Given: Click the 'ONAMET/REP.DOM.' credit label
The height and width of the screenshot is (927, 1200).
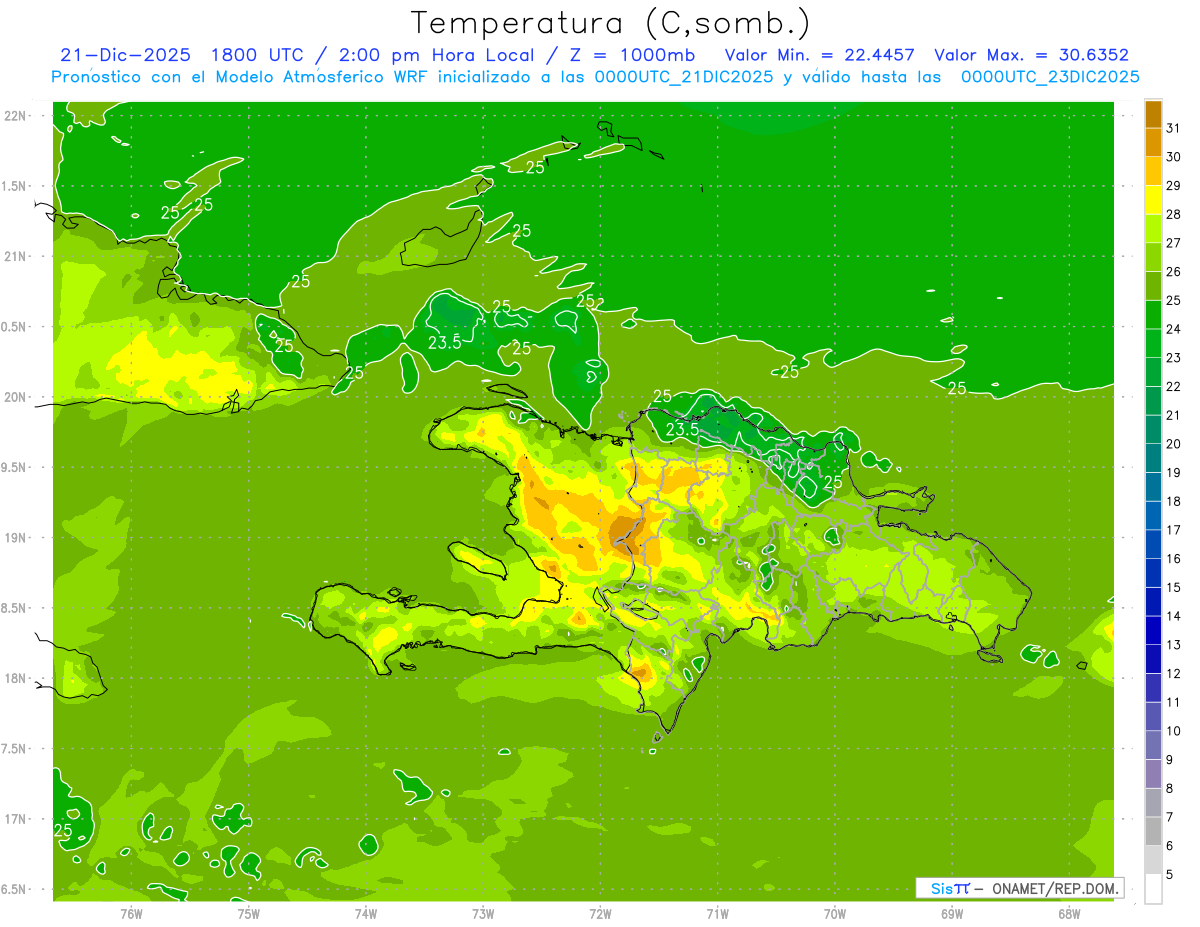Looking at the screenshot, I should 1054,888.
